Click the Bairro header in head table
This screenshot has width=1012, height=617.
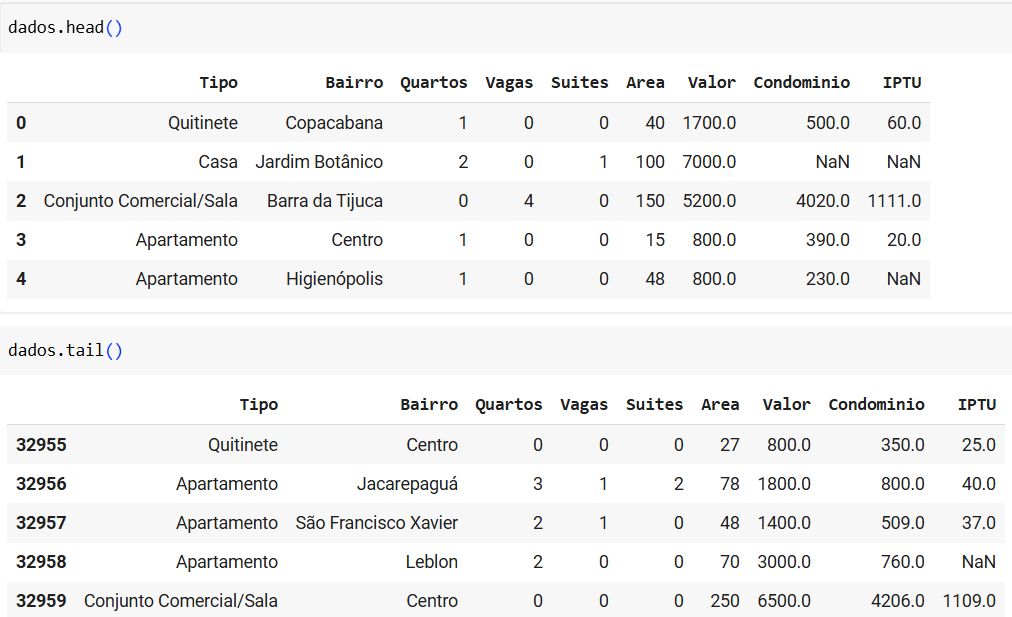click(x=354, y=83)
